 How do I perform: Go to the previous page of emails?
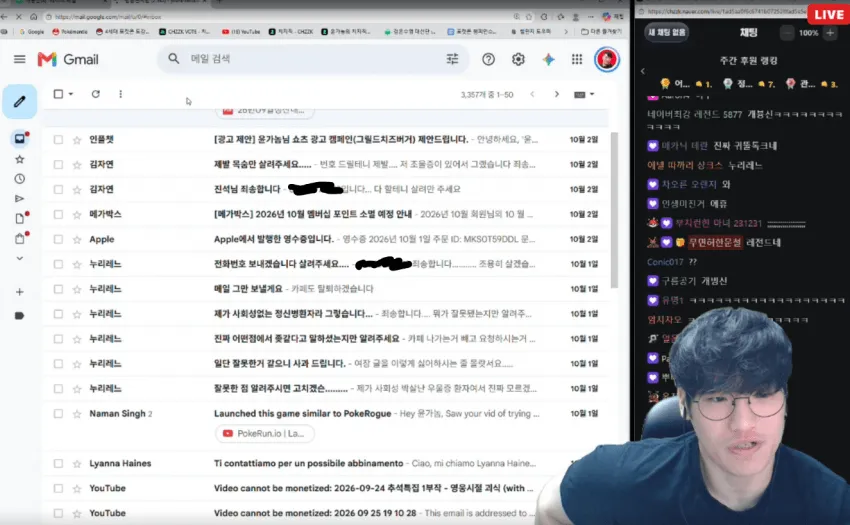(x=532, y=94)
